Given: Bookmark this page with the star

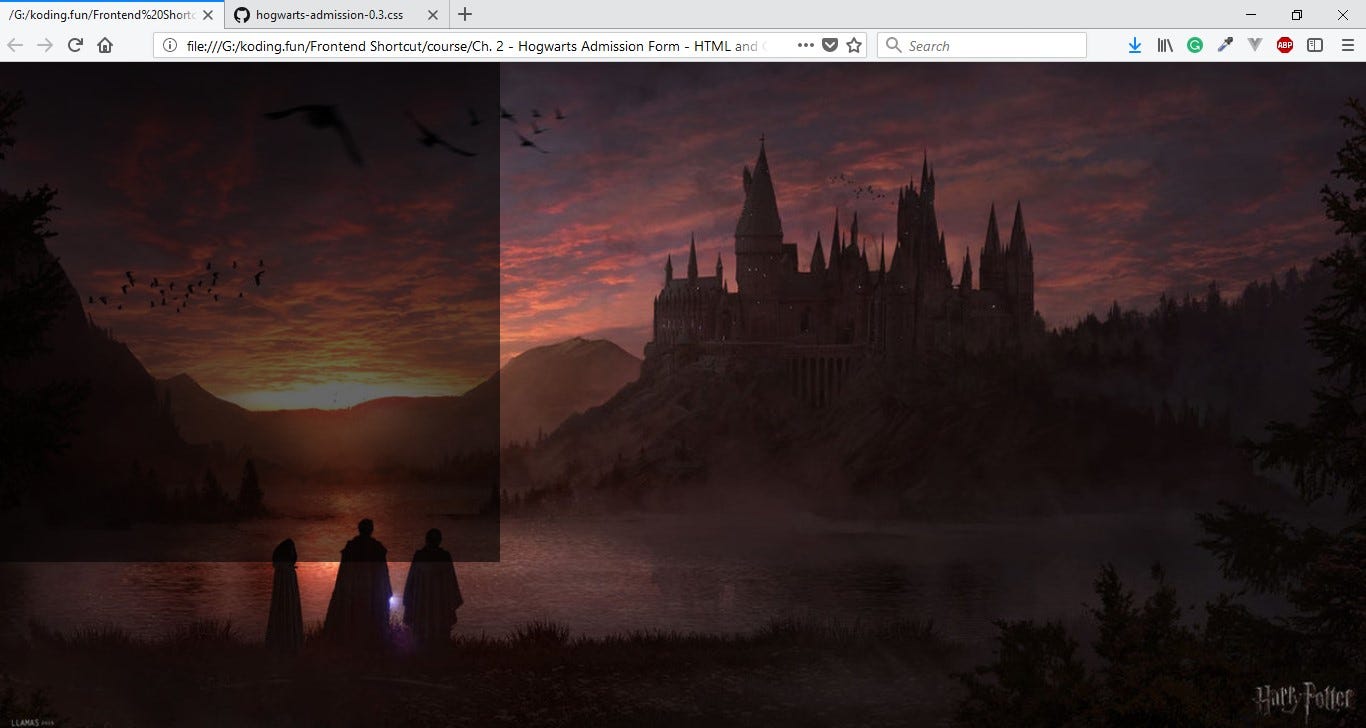Looking at the screenshot, I should [x=854, y=45].
